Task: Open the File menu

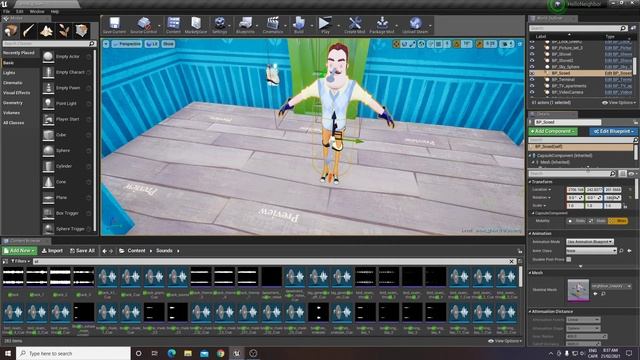Action: point(7,11)
